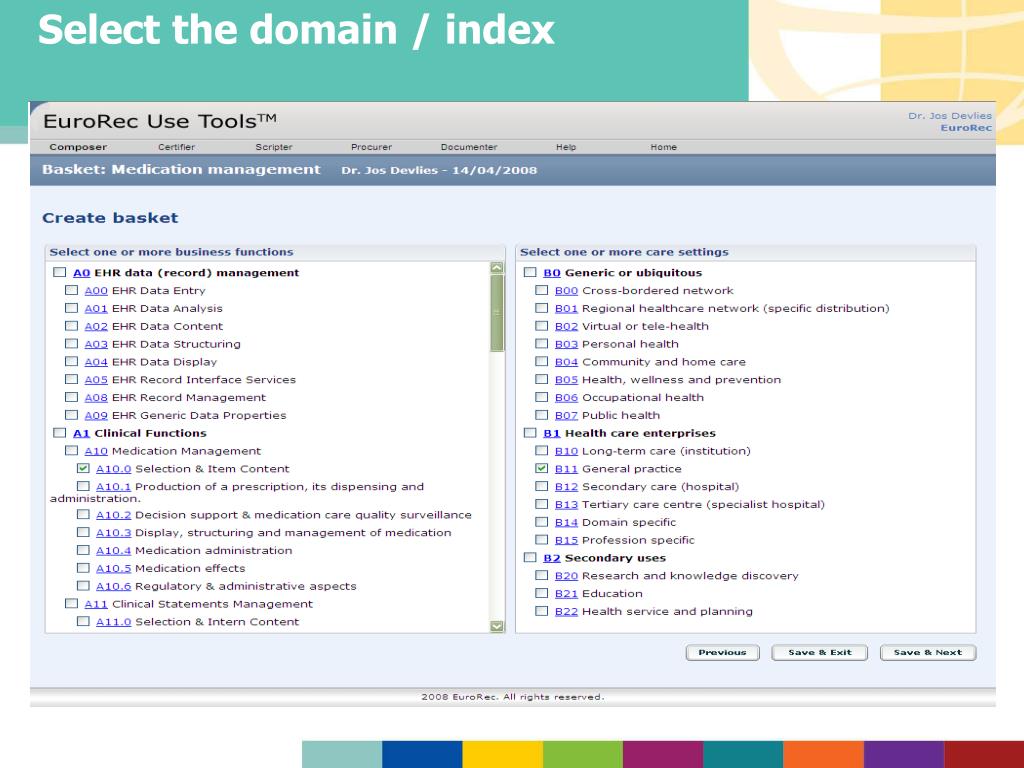Check the A0 EHR data management checkbox
Screen dimensions: 1024x768
tap(59, 272)
